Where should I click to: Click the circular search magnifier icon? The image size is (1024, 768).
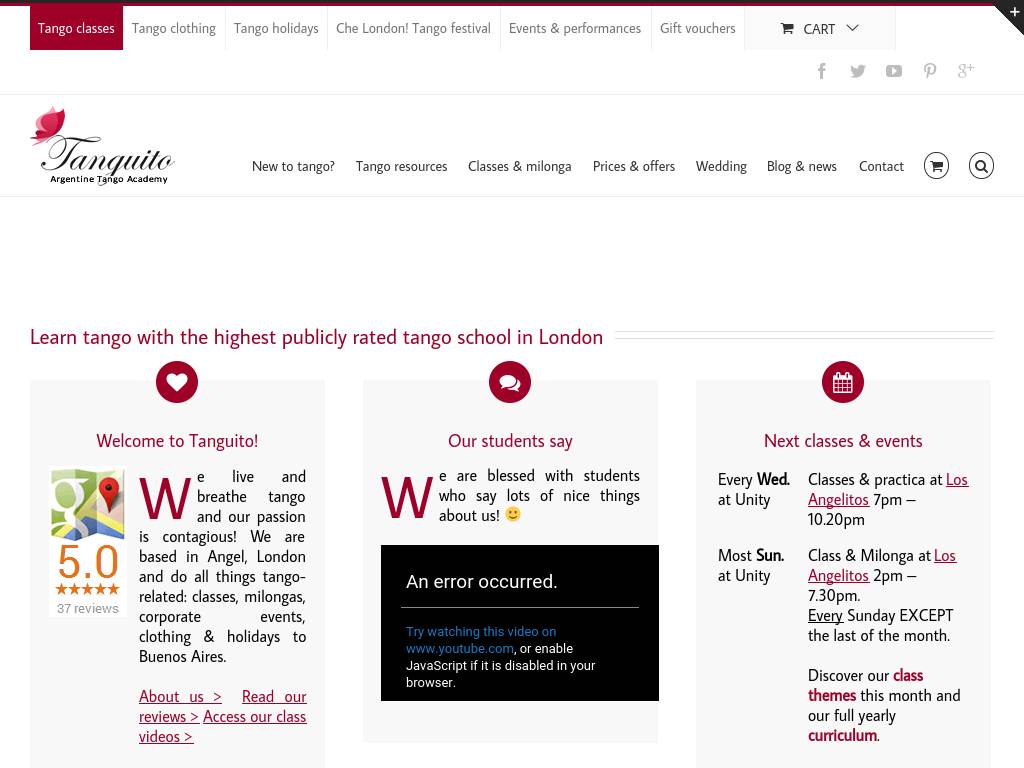pos(981,166)
